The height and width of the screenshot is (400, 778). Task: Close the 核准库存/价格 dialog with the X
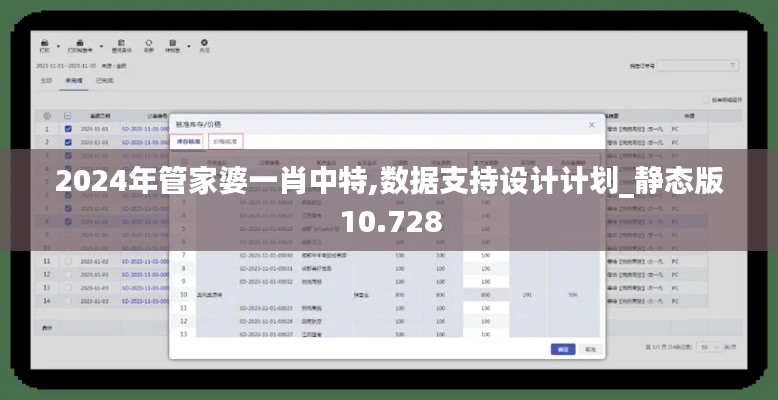pos(591,125)
